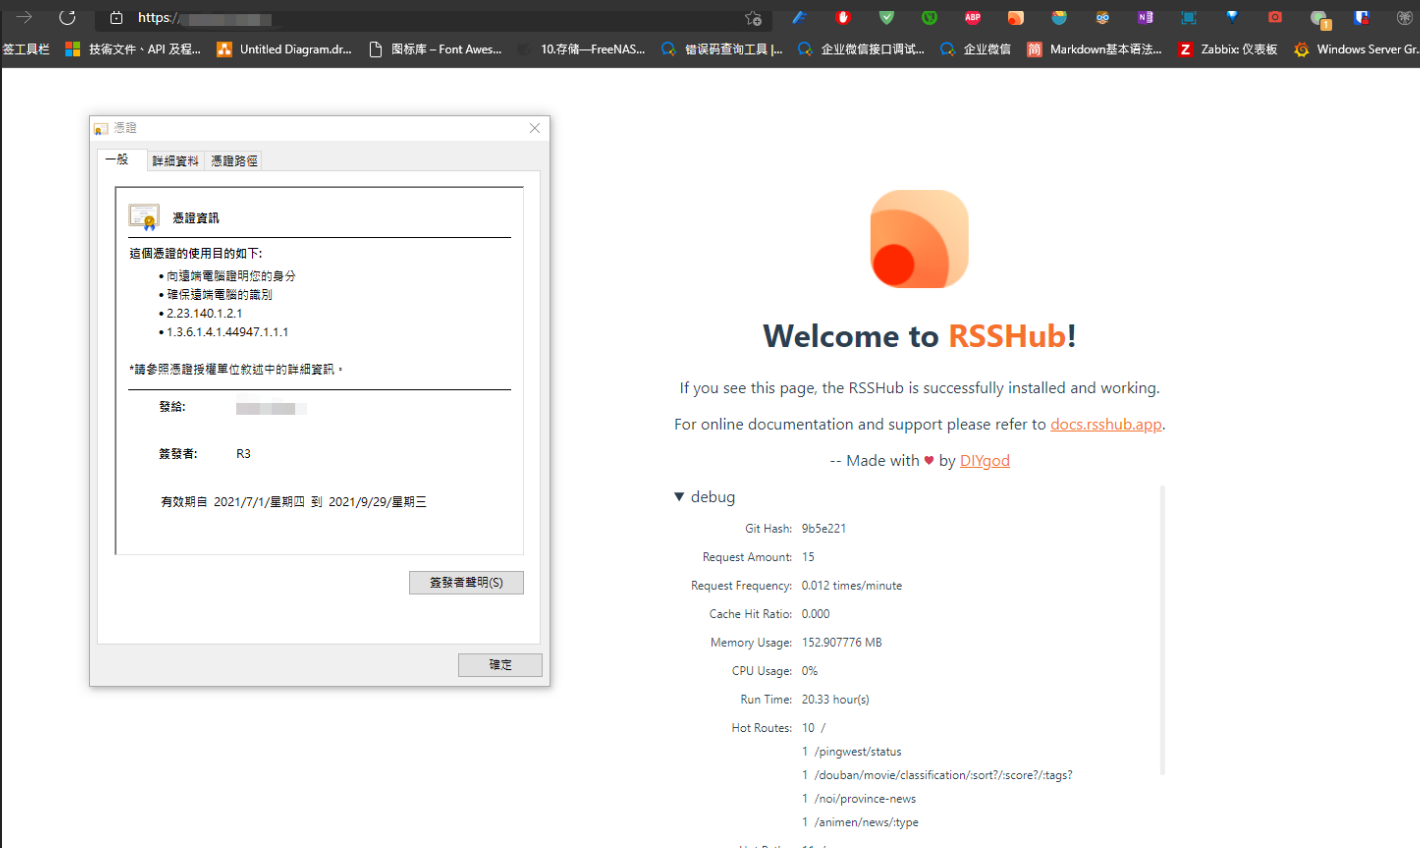The image size is (1420, 848).
Task: Open the blue pen extension icon
Action: pos(799,17)
